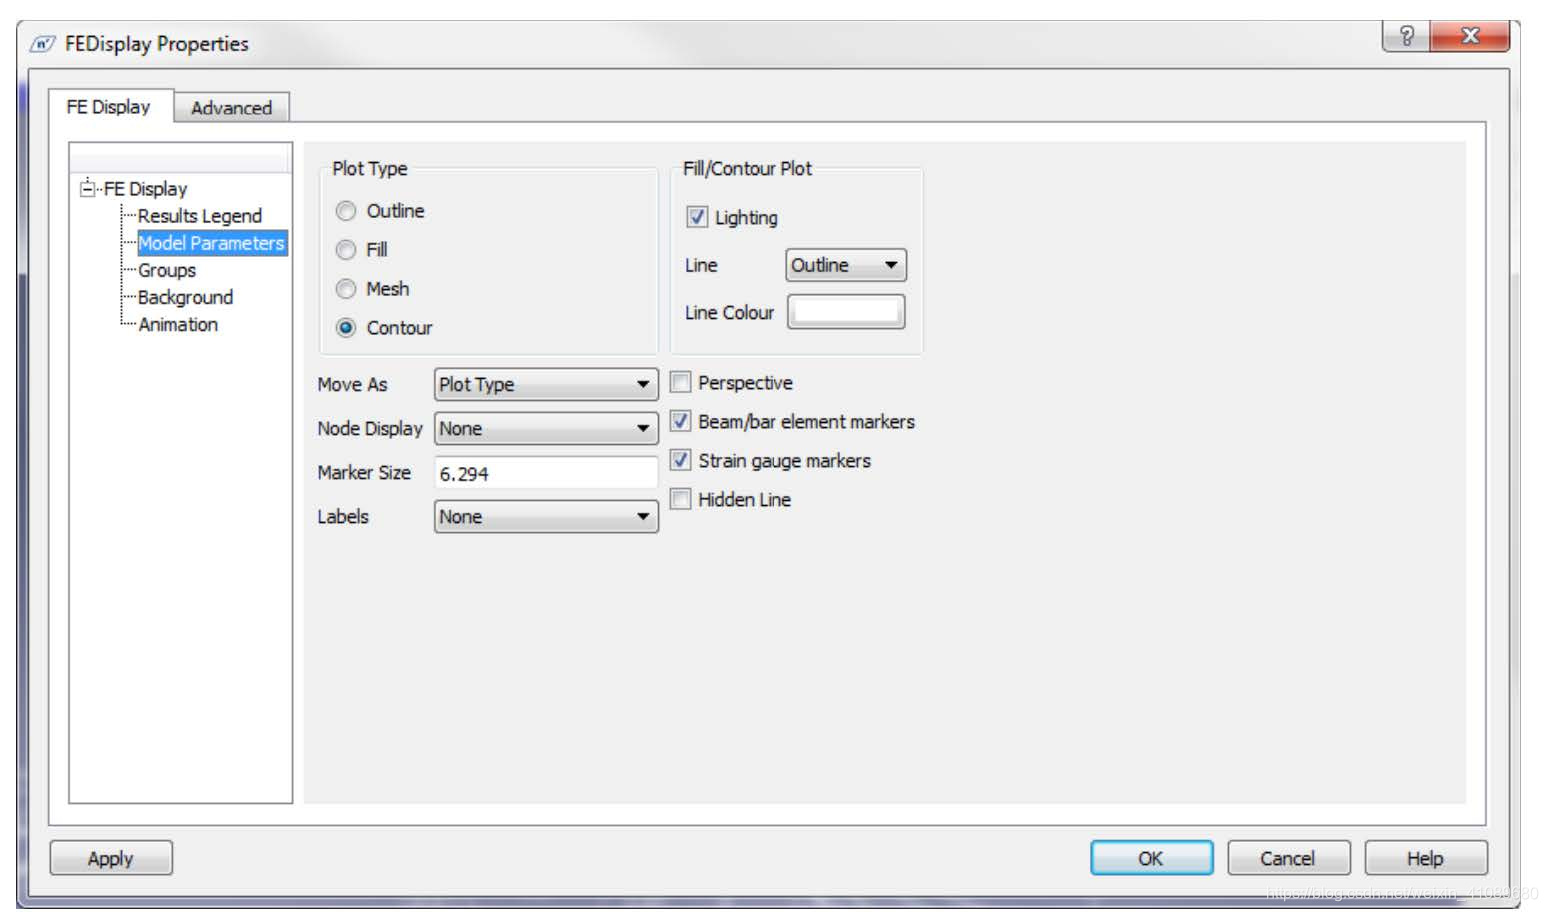Switch to the Advanced tab
This screenshot has width=1548, height=912.
[x=231, y=107]
